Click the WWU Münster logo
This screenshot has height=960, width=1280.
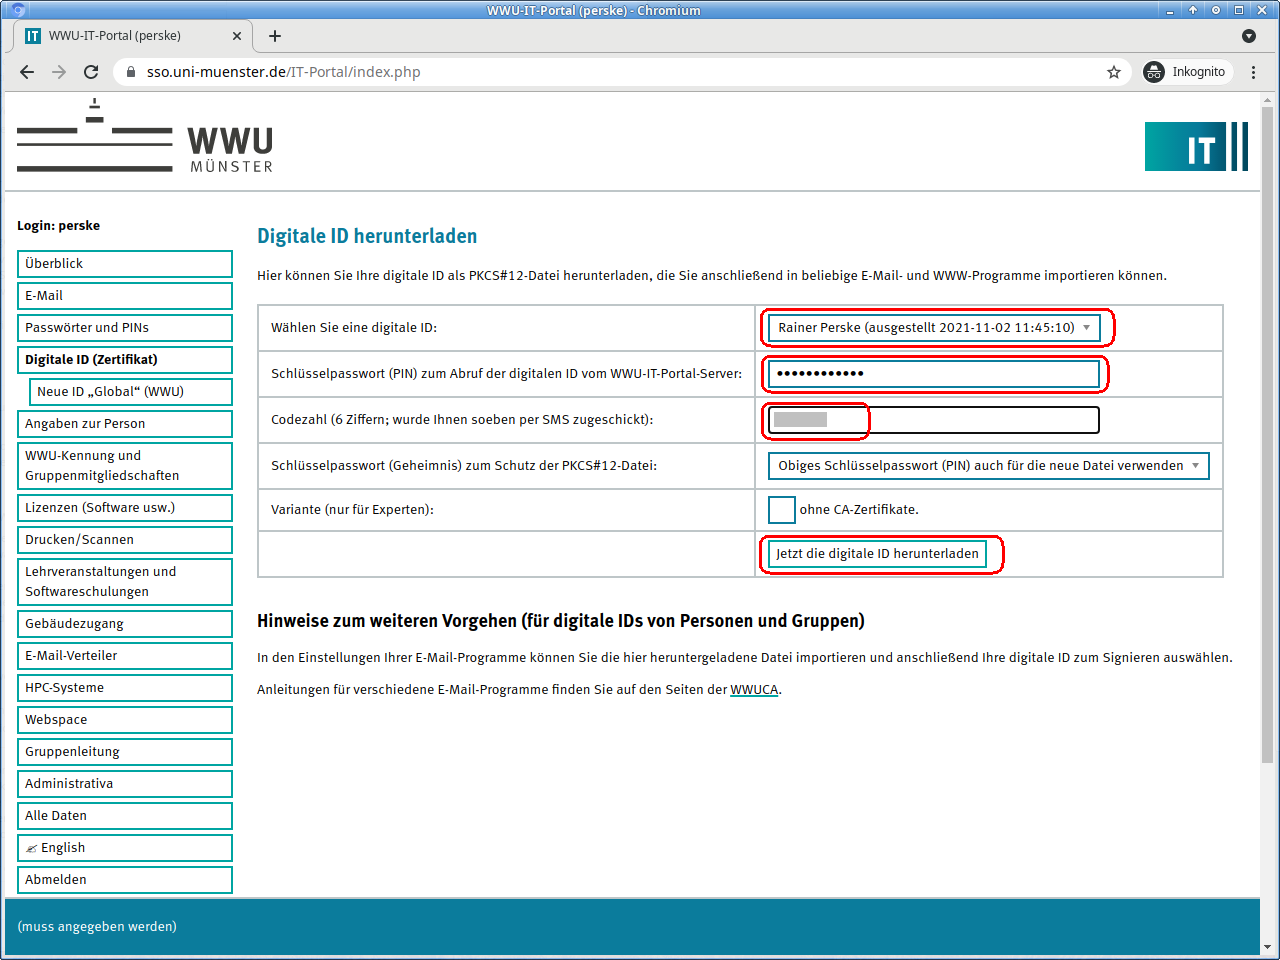pyautogui.click(x=145, y=137)
